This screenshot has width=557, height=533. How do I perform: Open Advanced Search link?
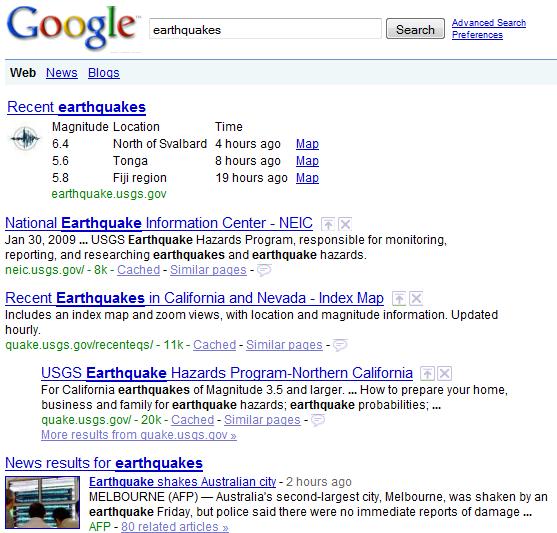coord(489,23)
